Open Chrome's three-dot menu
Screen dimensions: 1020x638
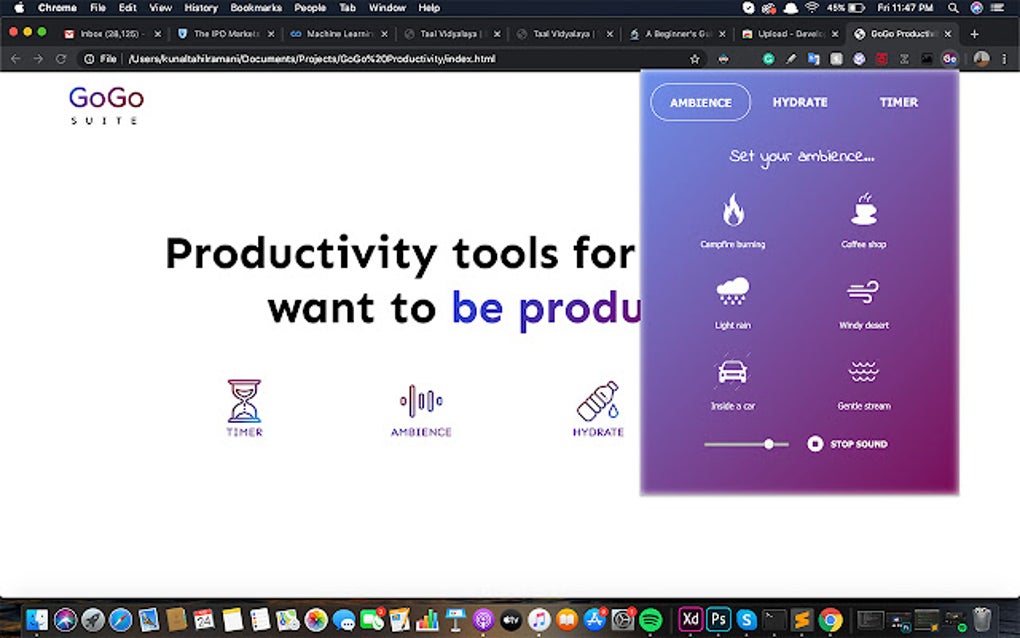(1003, 58)
